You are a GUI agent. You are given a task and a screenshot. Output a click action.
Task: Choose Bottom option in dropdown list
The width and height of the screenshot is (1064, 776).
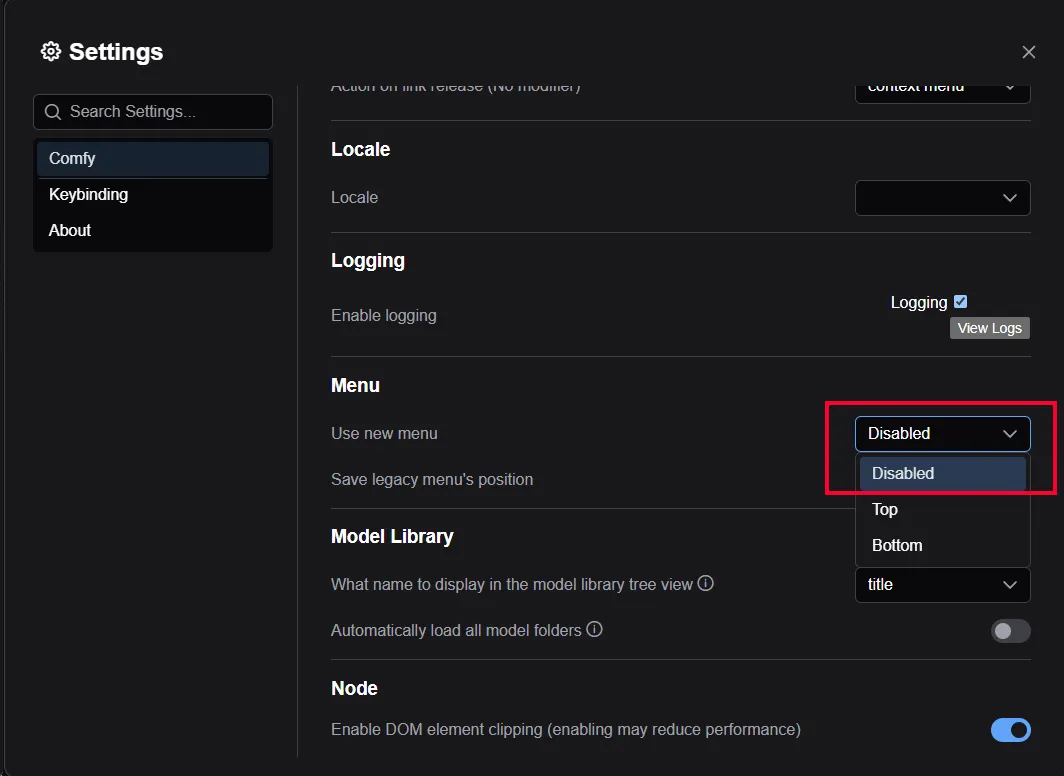pyautogui.click(x=897, y=546)
